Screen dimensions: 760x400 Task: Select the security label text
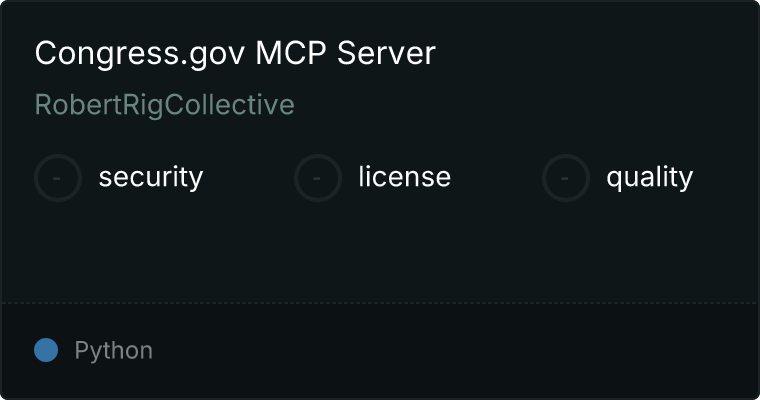[x=151, y=177]
